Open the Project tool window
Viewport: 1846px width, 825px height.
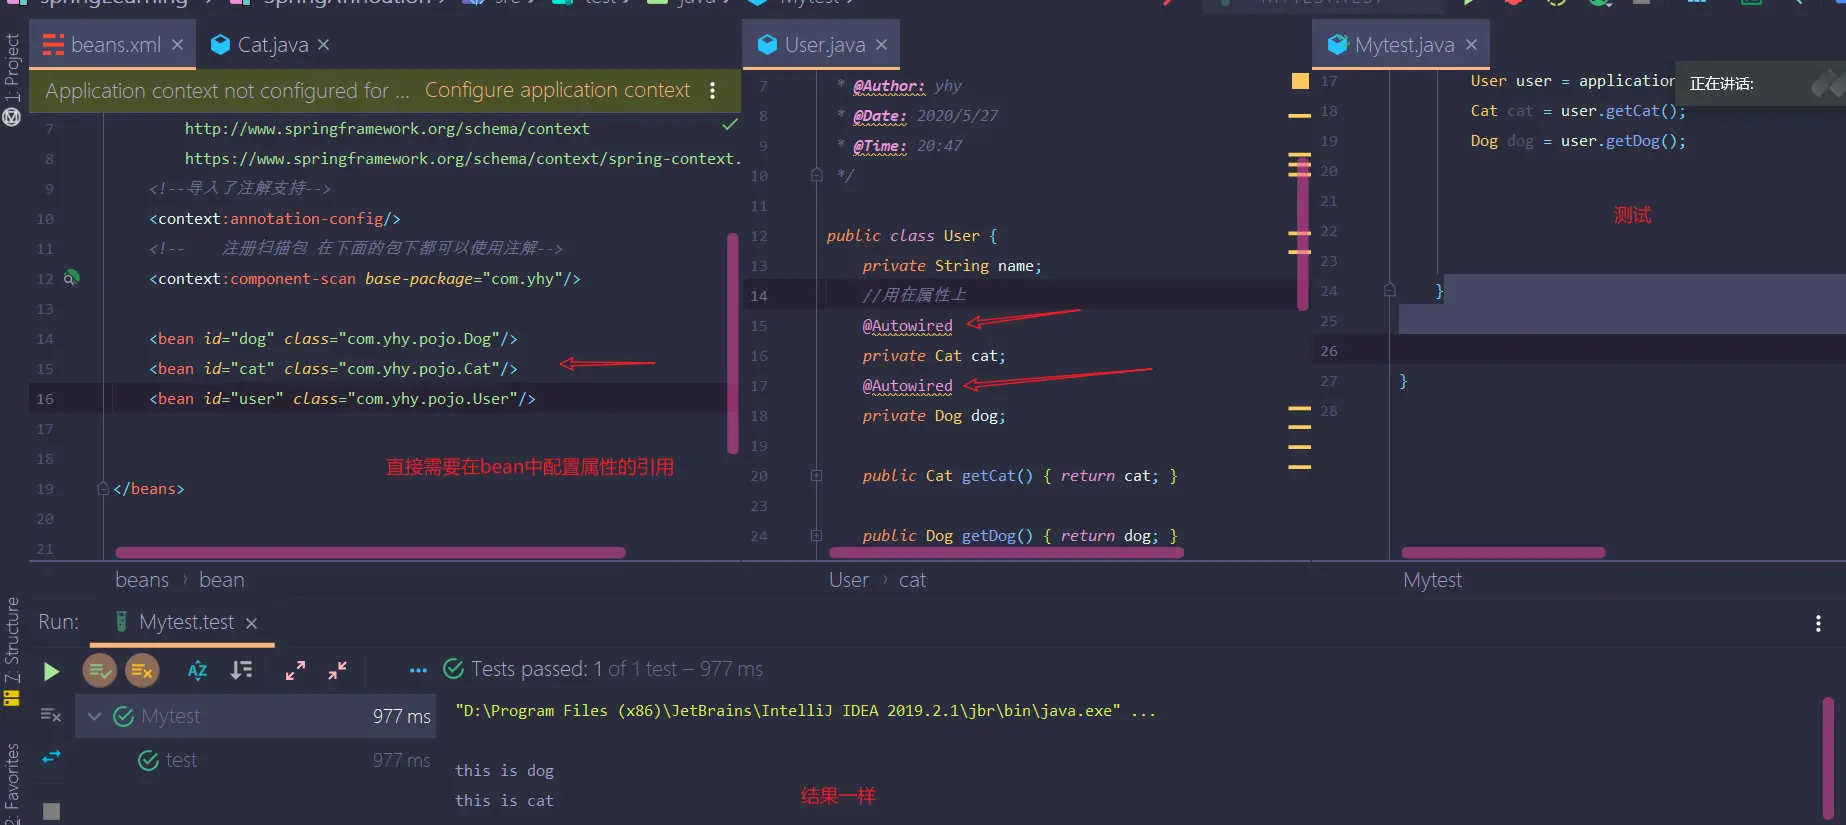(x=12, y=68)
